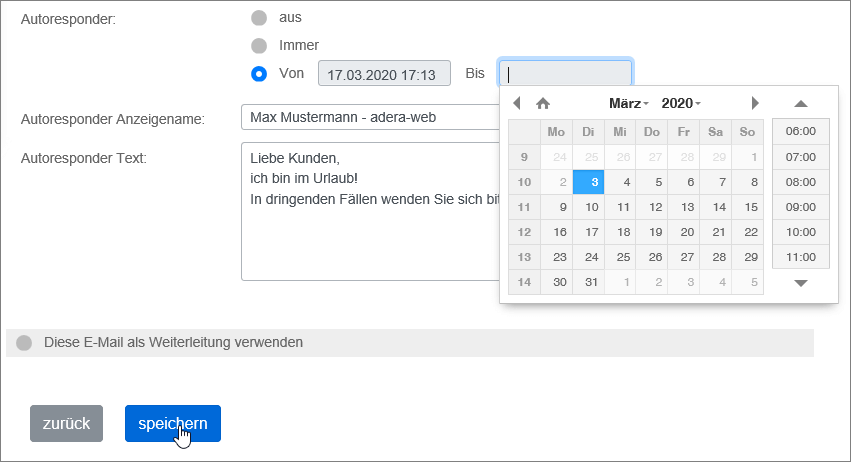This screenshot has width=851, height=462.
Task: Select the 'Von' date range option
Action: (259, 73)
